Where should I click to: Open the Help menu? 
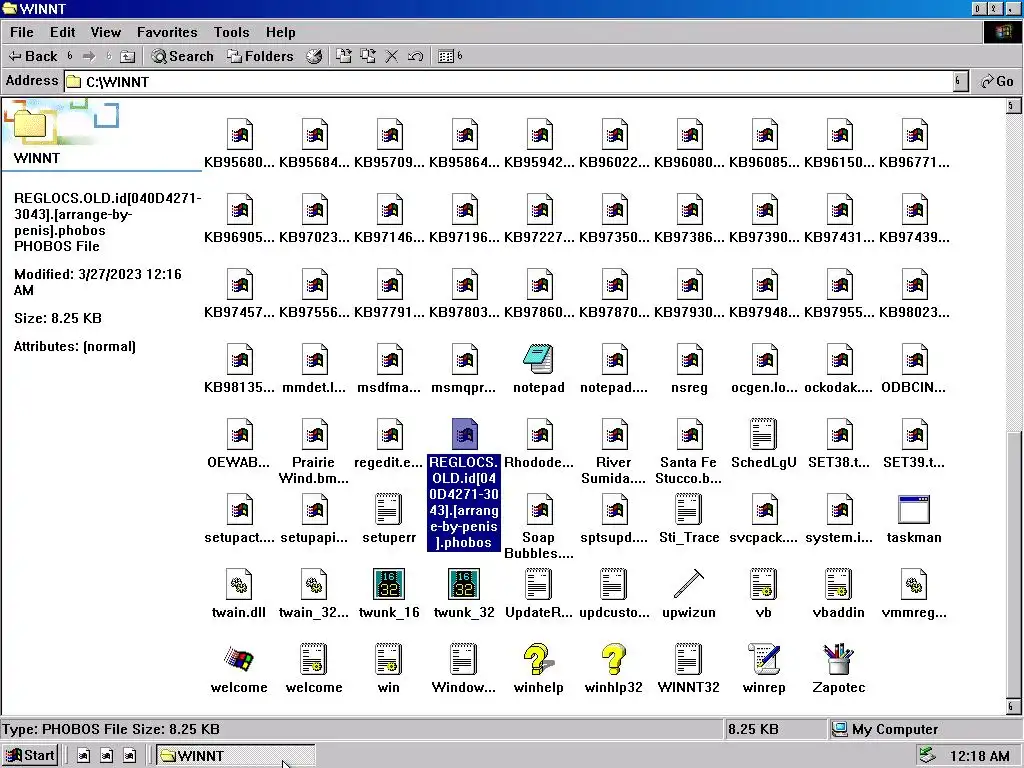(x=281, y=32)
